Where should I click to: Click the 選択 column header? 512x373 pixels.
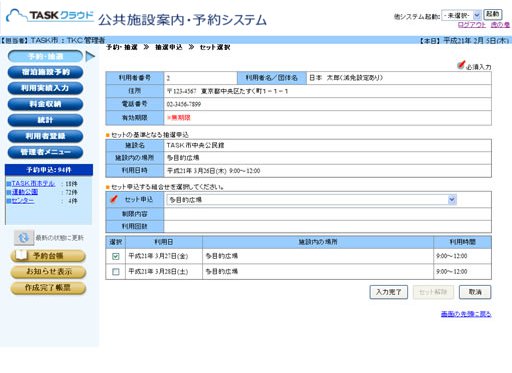click(116, 242)
